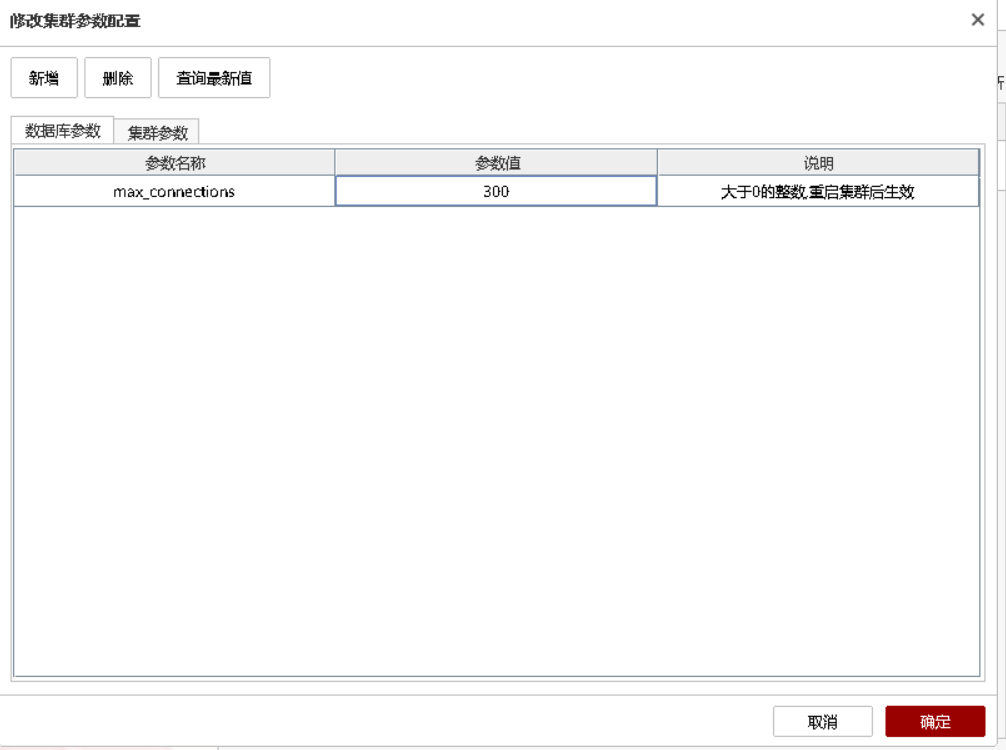The height and width of the screenshot is (750, 1006).
Task: Click the 修改集群参数配置 dialog title
Action: [x=76, y=20]
